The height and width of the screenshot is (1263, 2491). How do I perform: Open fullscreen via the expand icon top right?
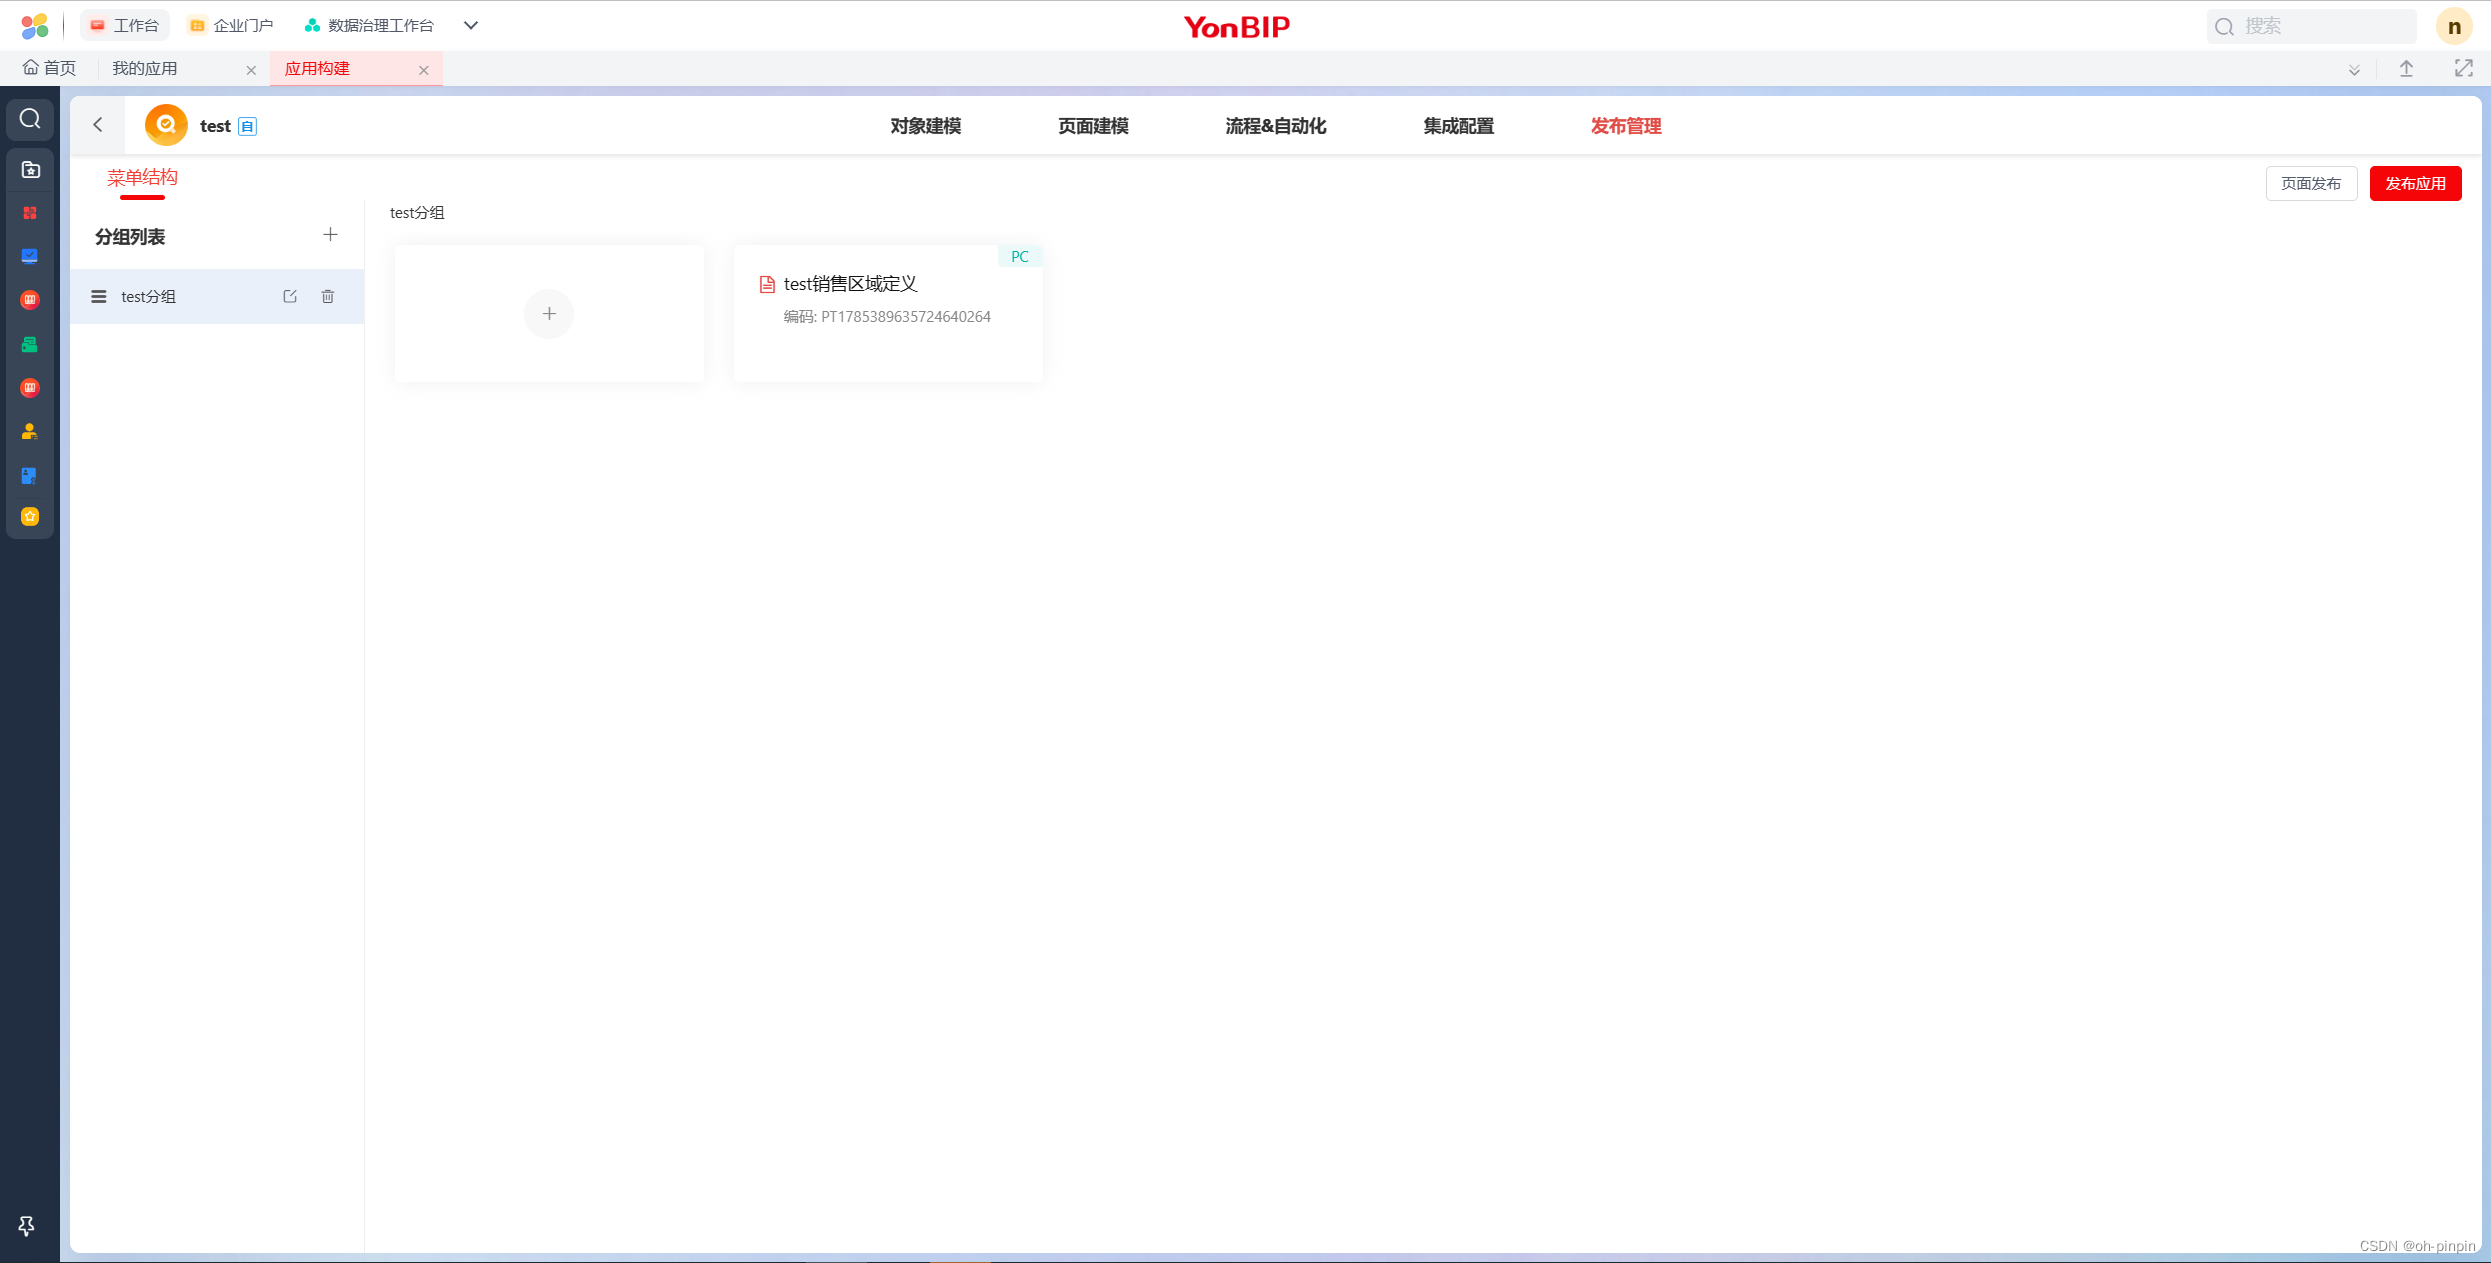(x=2464, y=68)
